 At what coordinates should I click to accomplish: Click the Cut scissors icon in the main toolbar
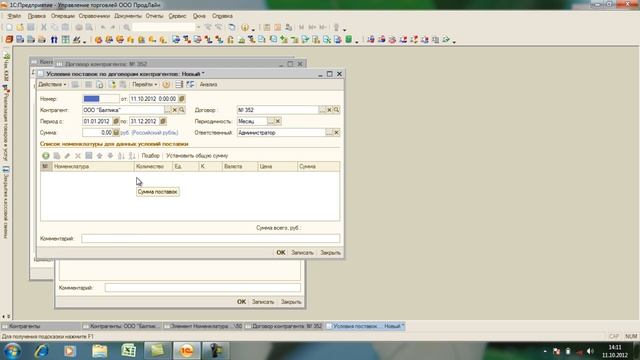43,27
